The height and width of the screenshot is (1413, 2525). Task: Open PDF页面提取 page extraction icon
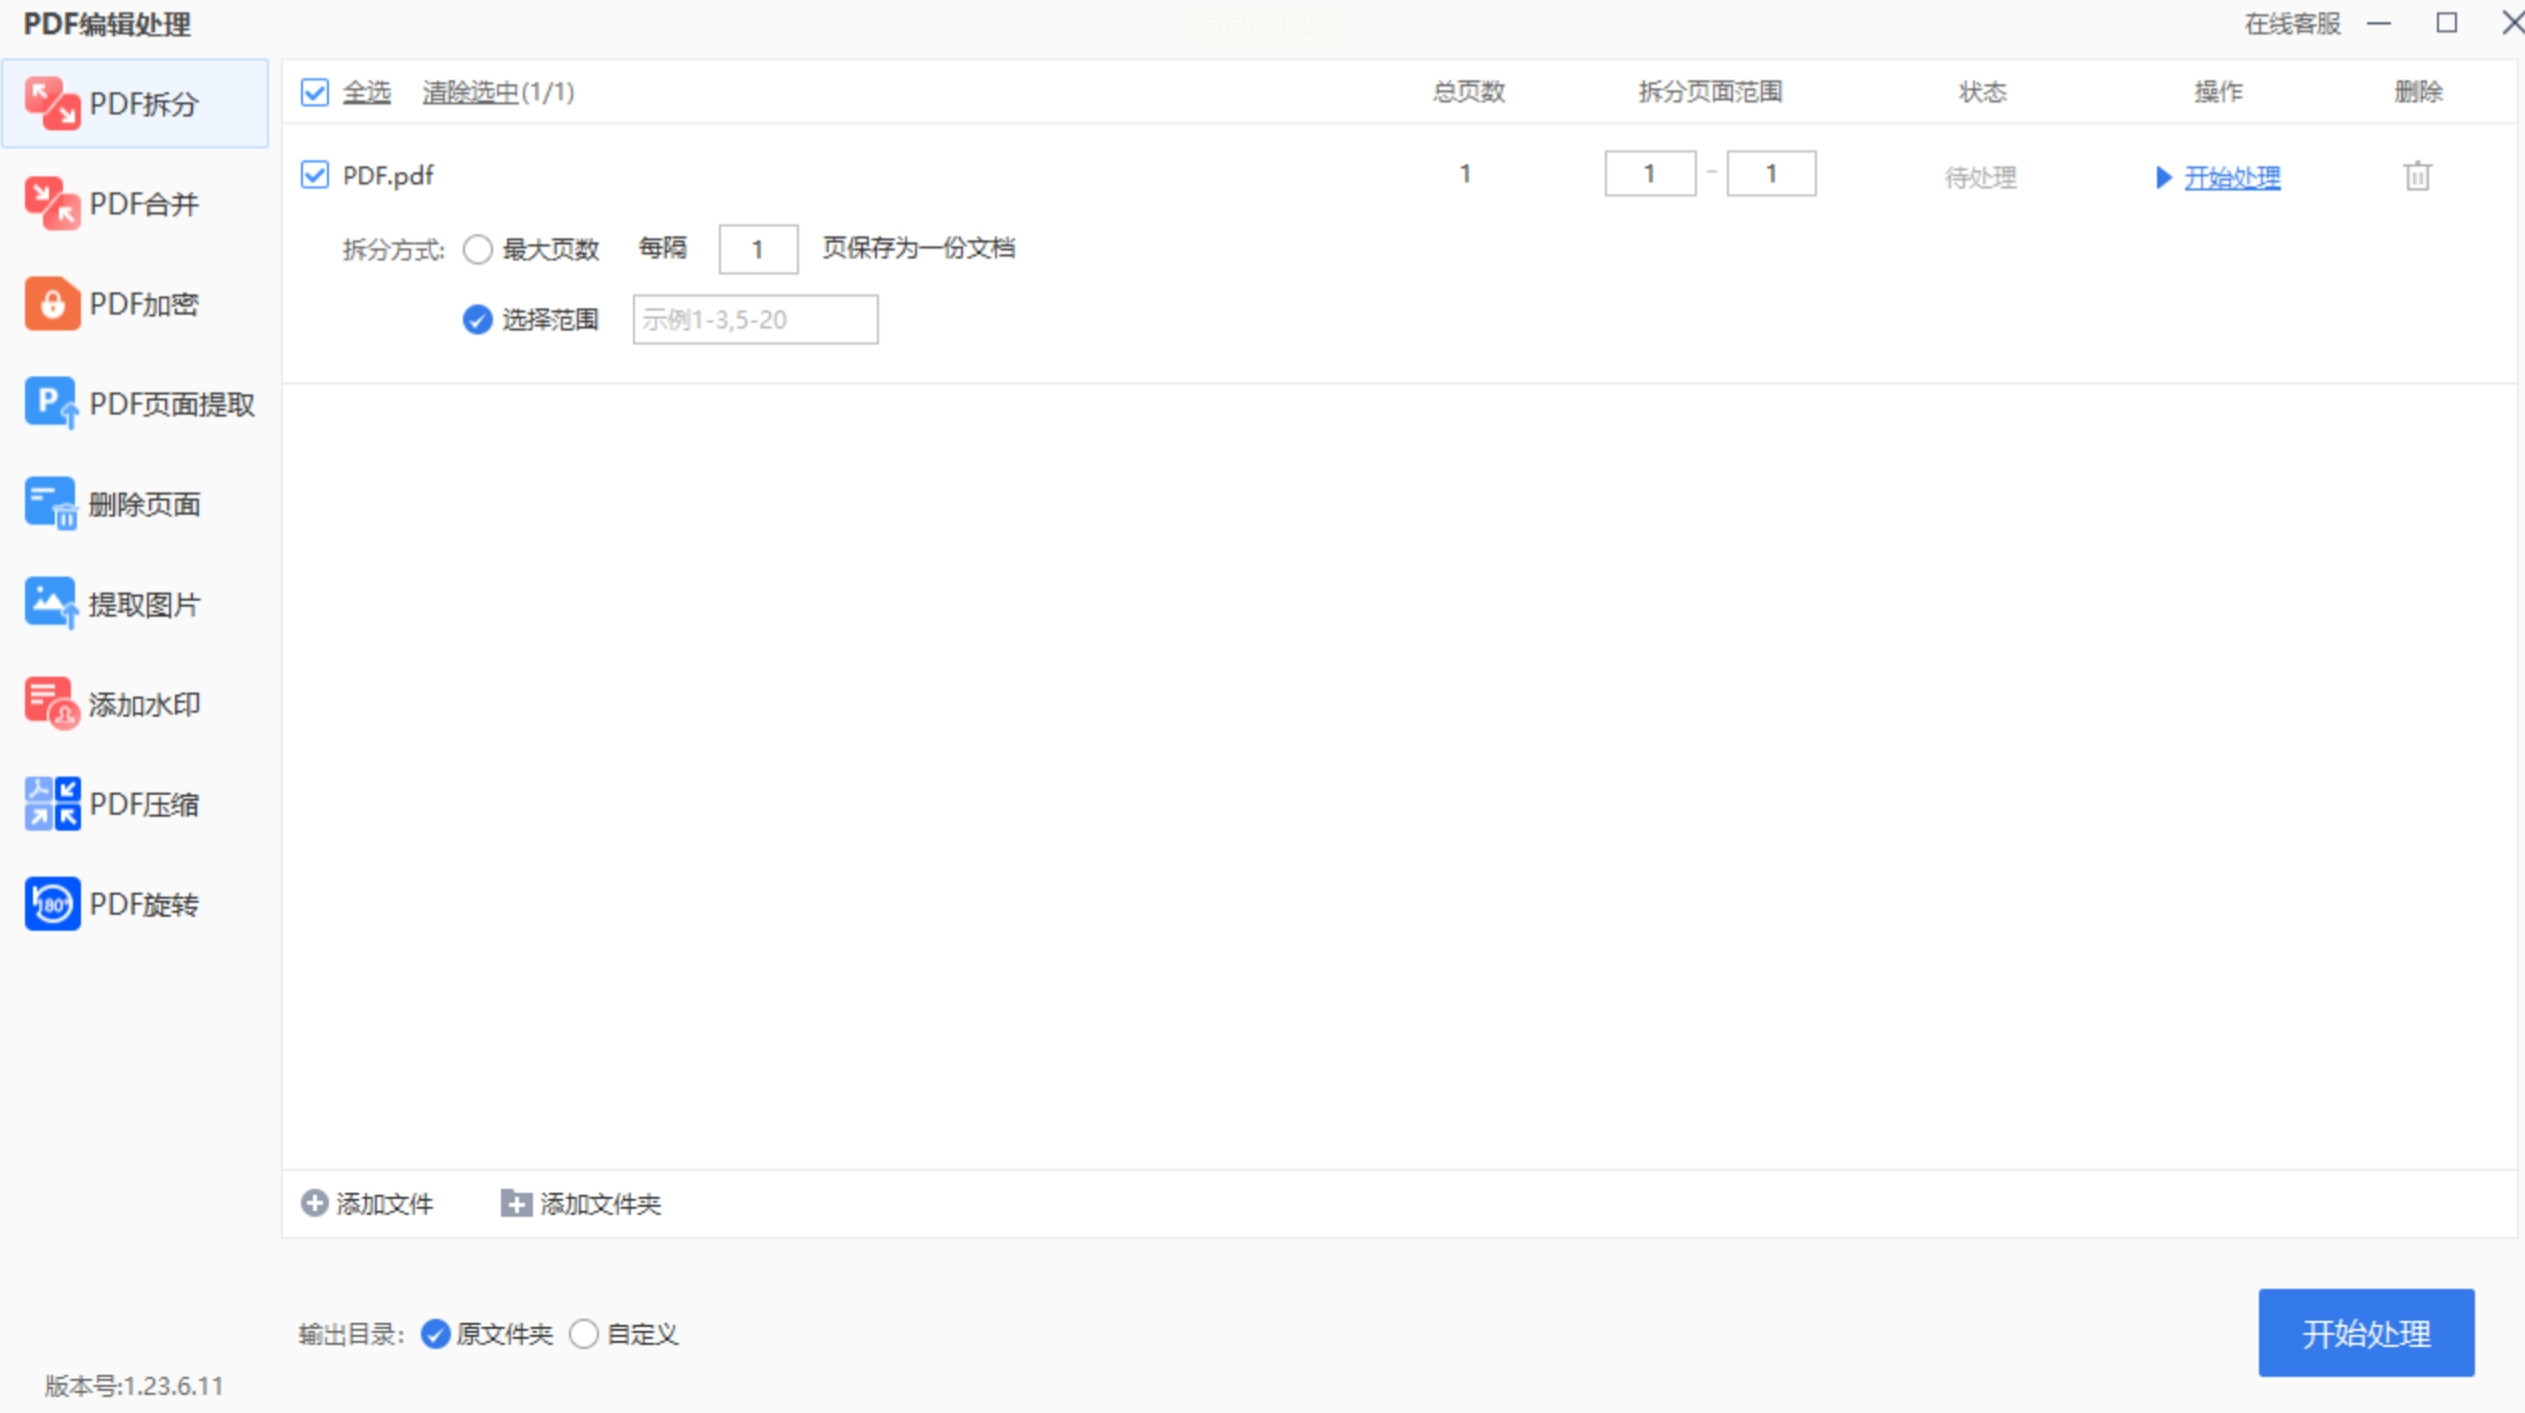pos(51,404)
